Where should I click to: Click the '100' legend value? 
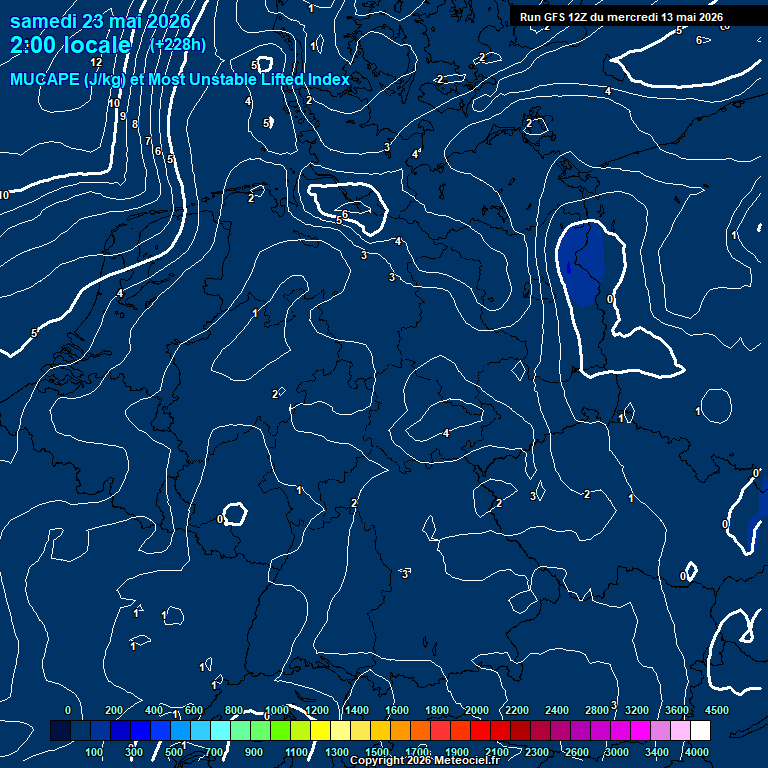94,752
